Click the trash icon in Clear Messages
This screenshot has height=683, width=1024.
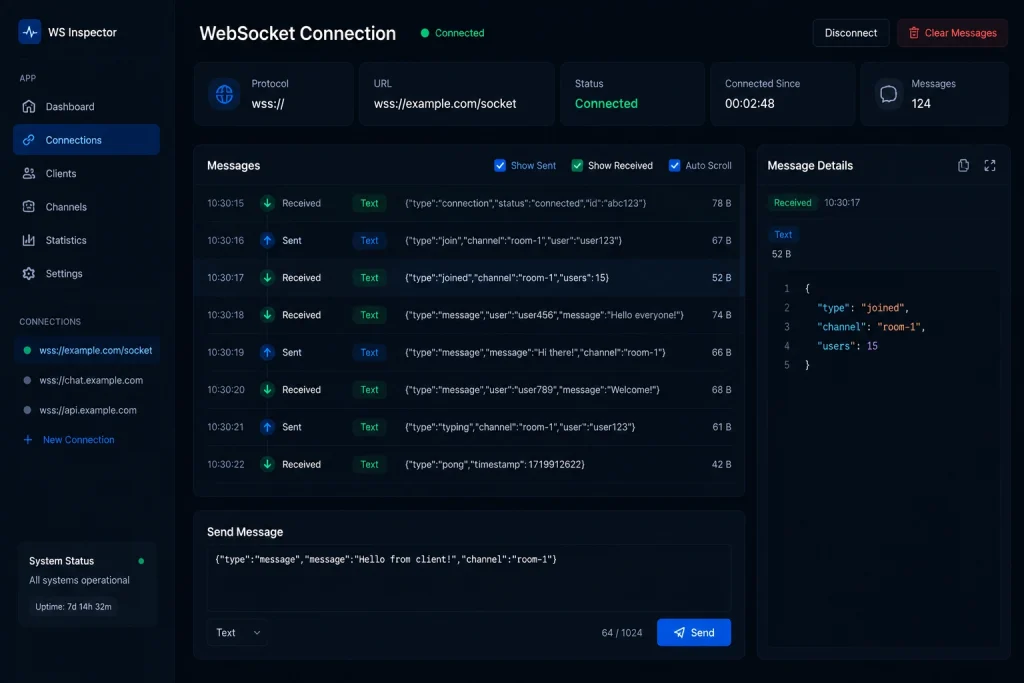pos(914,33)
